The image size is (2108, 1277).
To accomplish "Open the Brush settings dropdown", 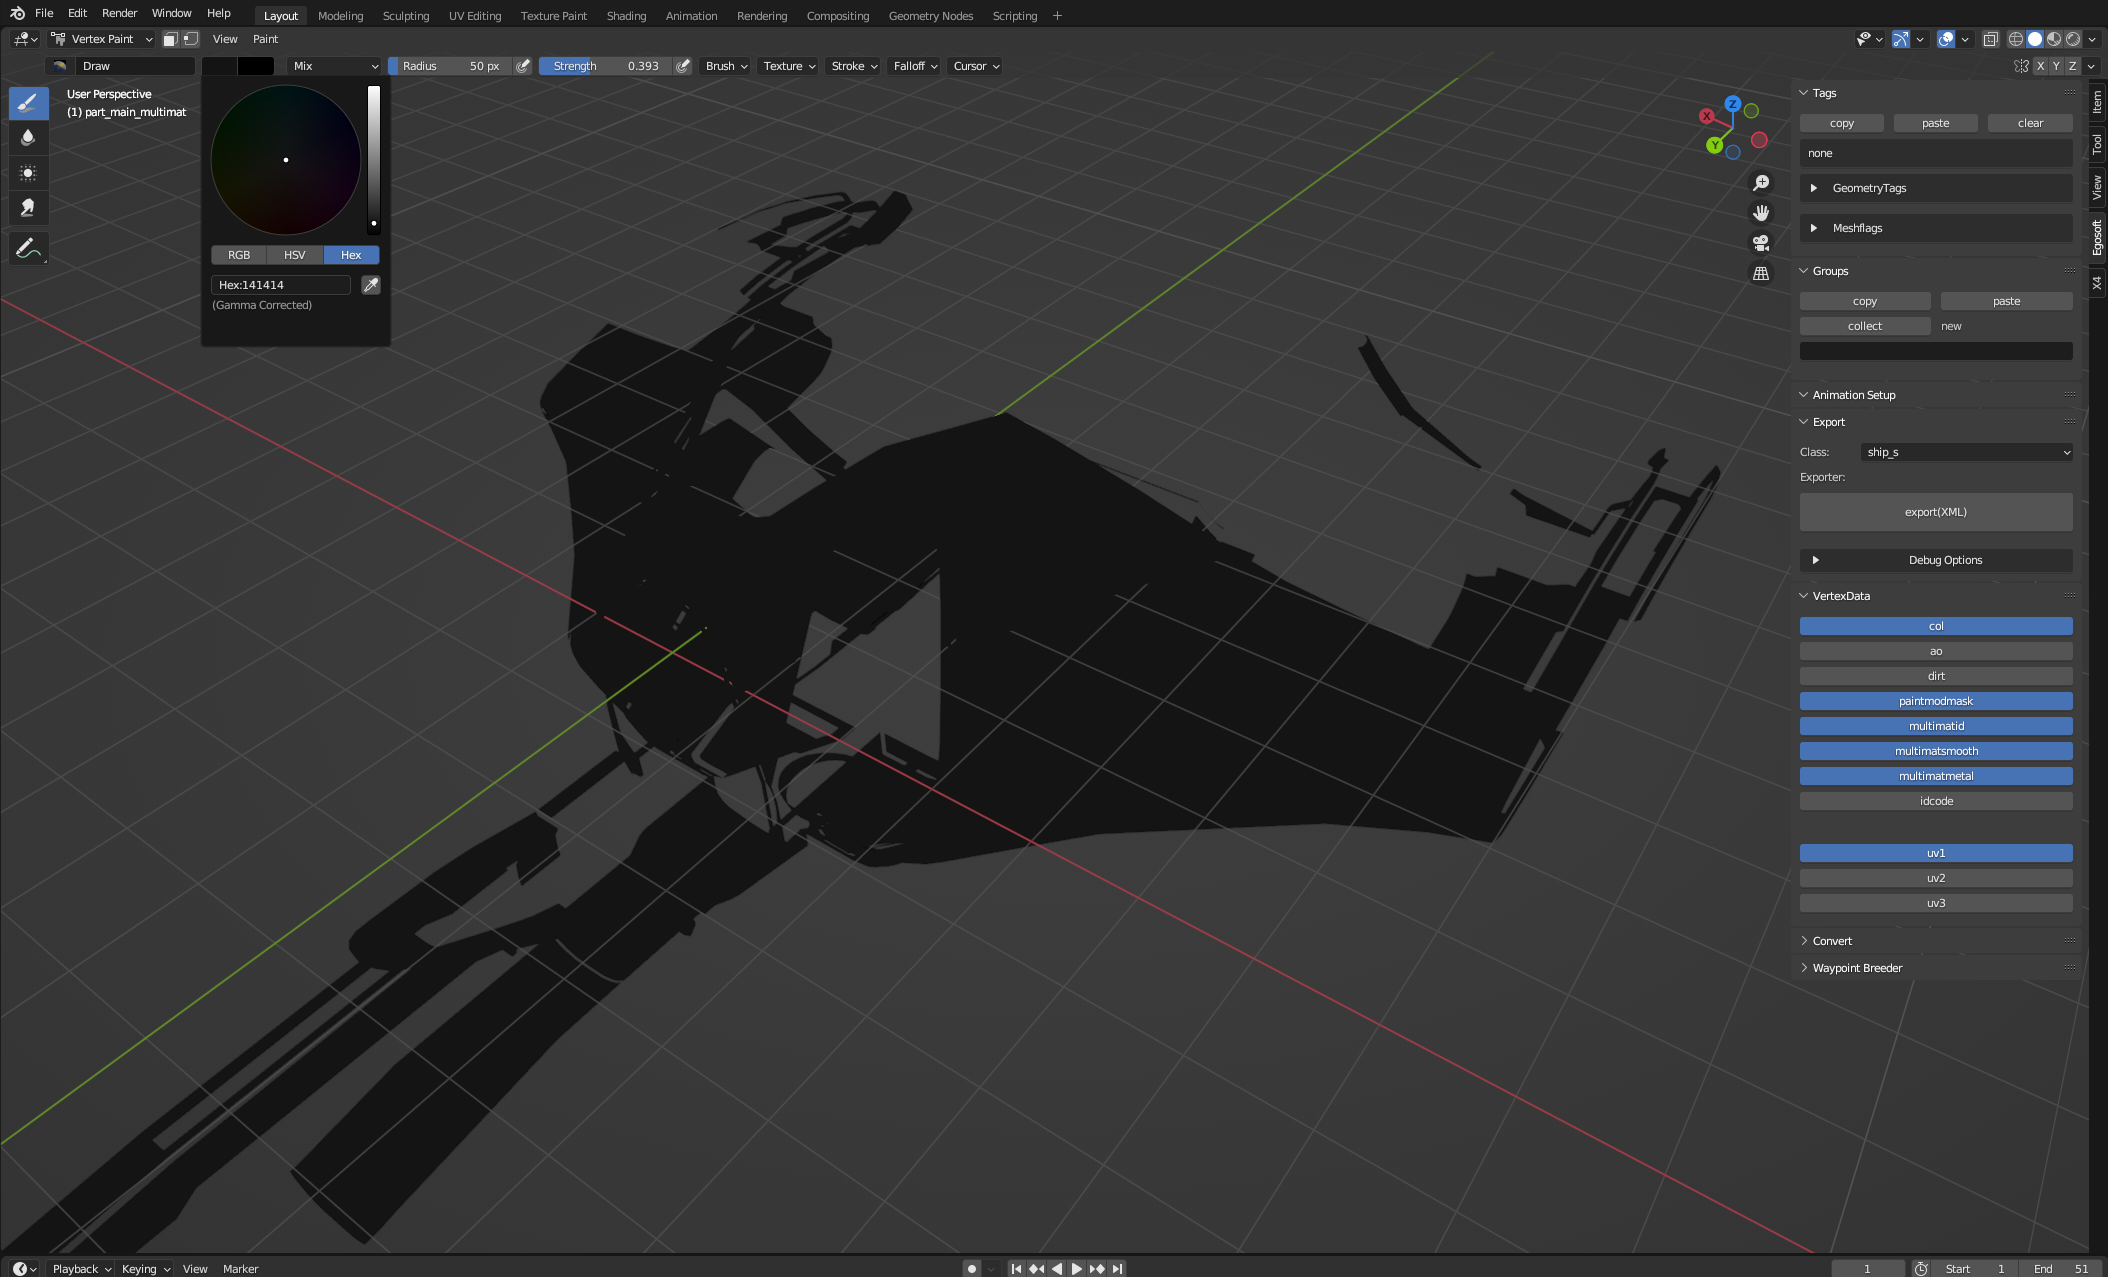I will (726, 66).
